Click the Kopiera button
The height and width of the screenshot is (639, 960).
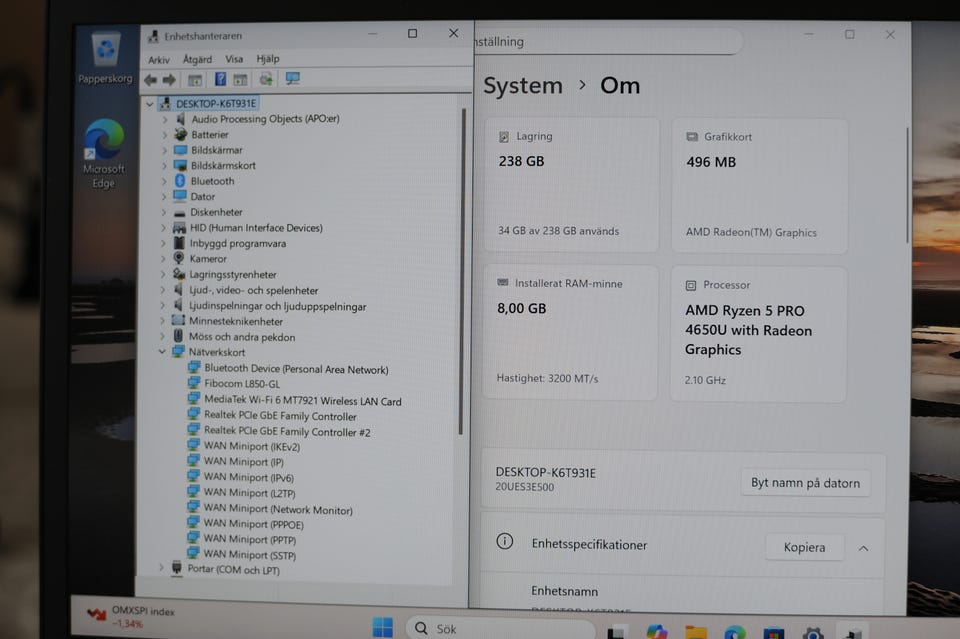(804, 547)
